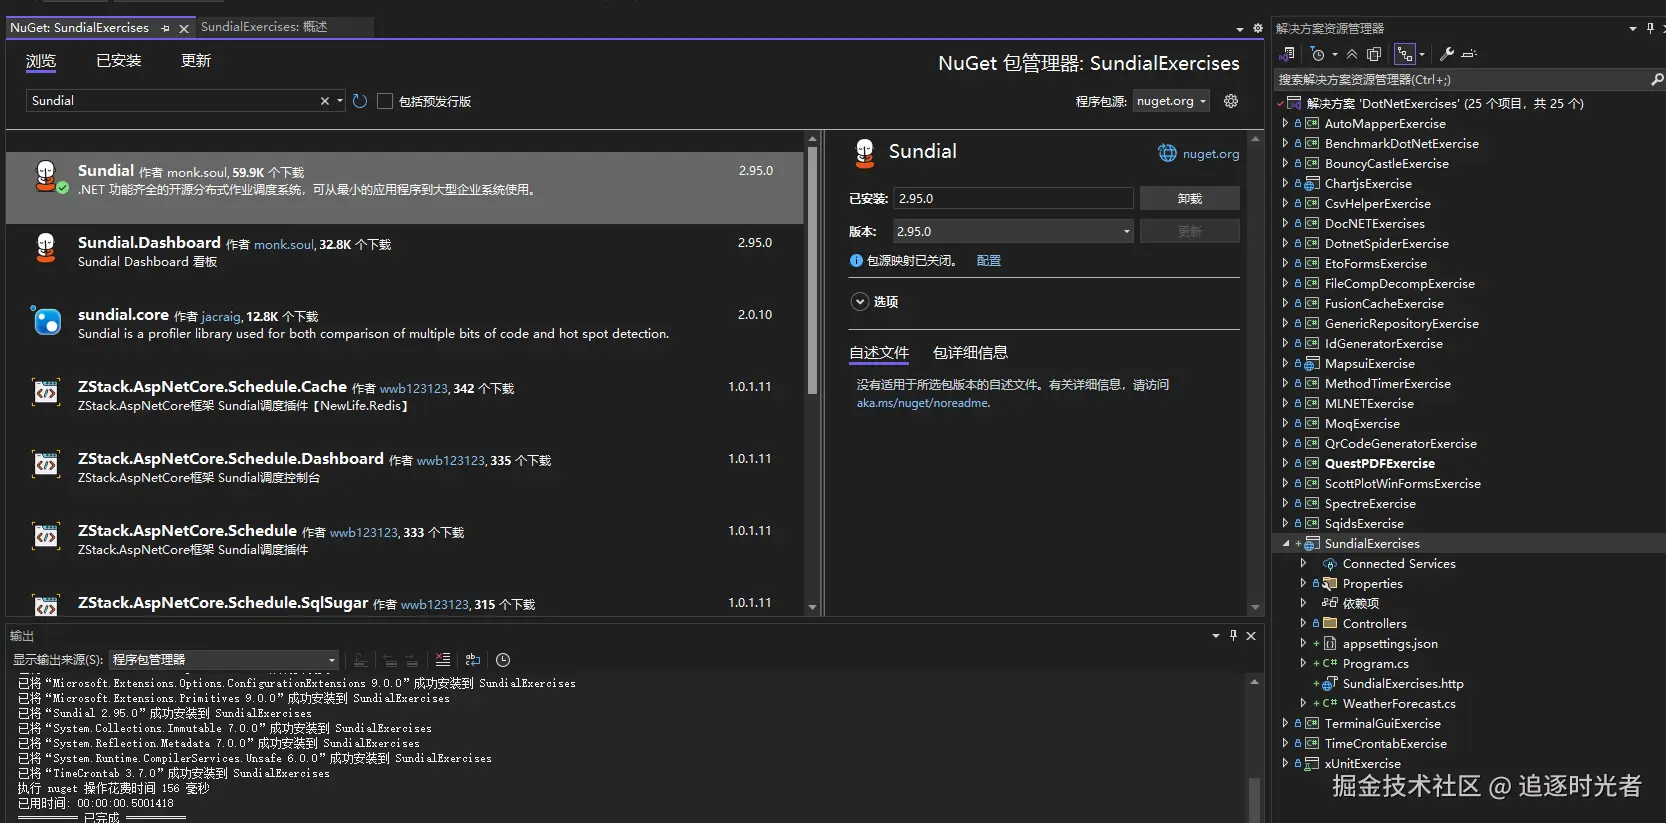Open the version 2.95.0 dropdown
The width and height of the screenshot is (1666, 823).
tap(1013, 231)
